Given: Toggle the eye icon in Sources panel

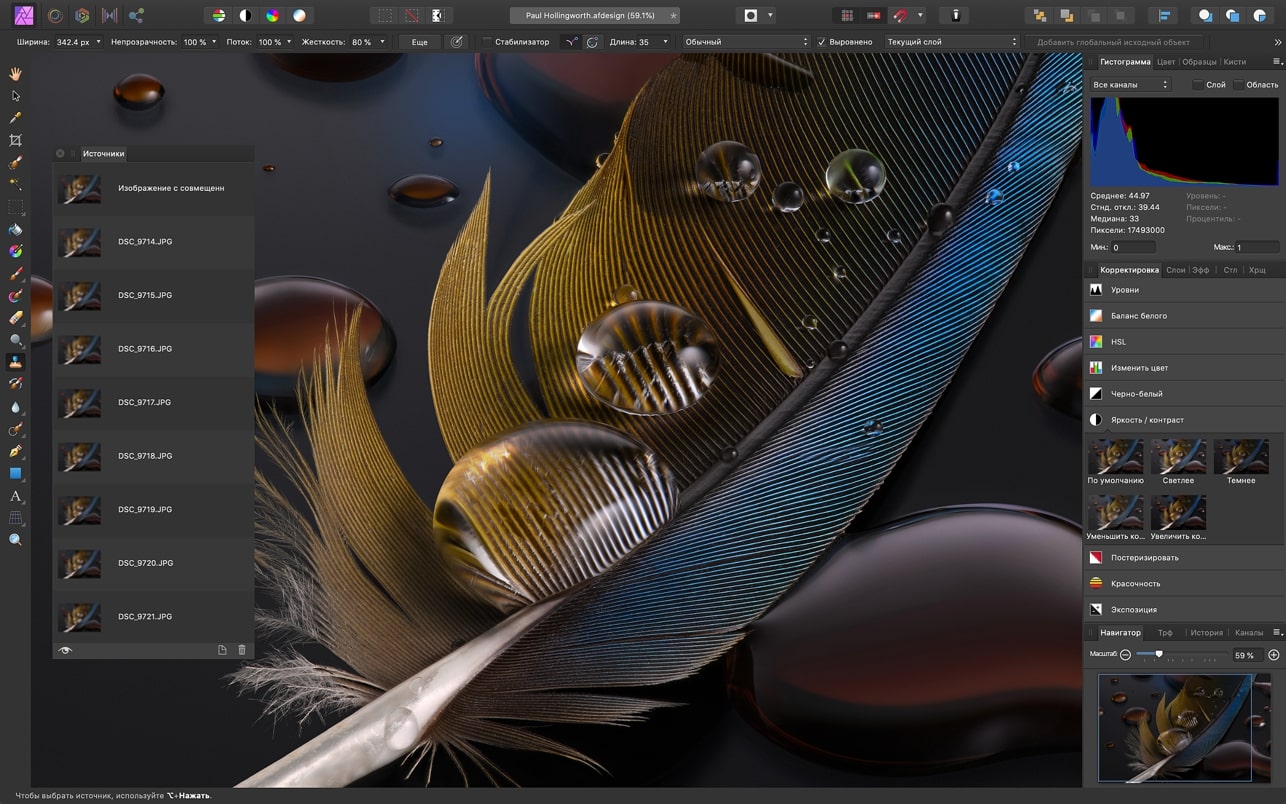Looking at the screenshot, I should [x=66, y=650].
